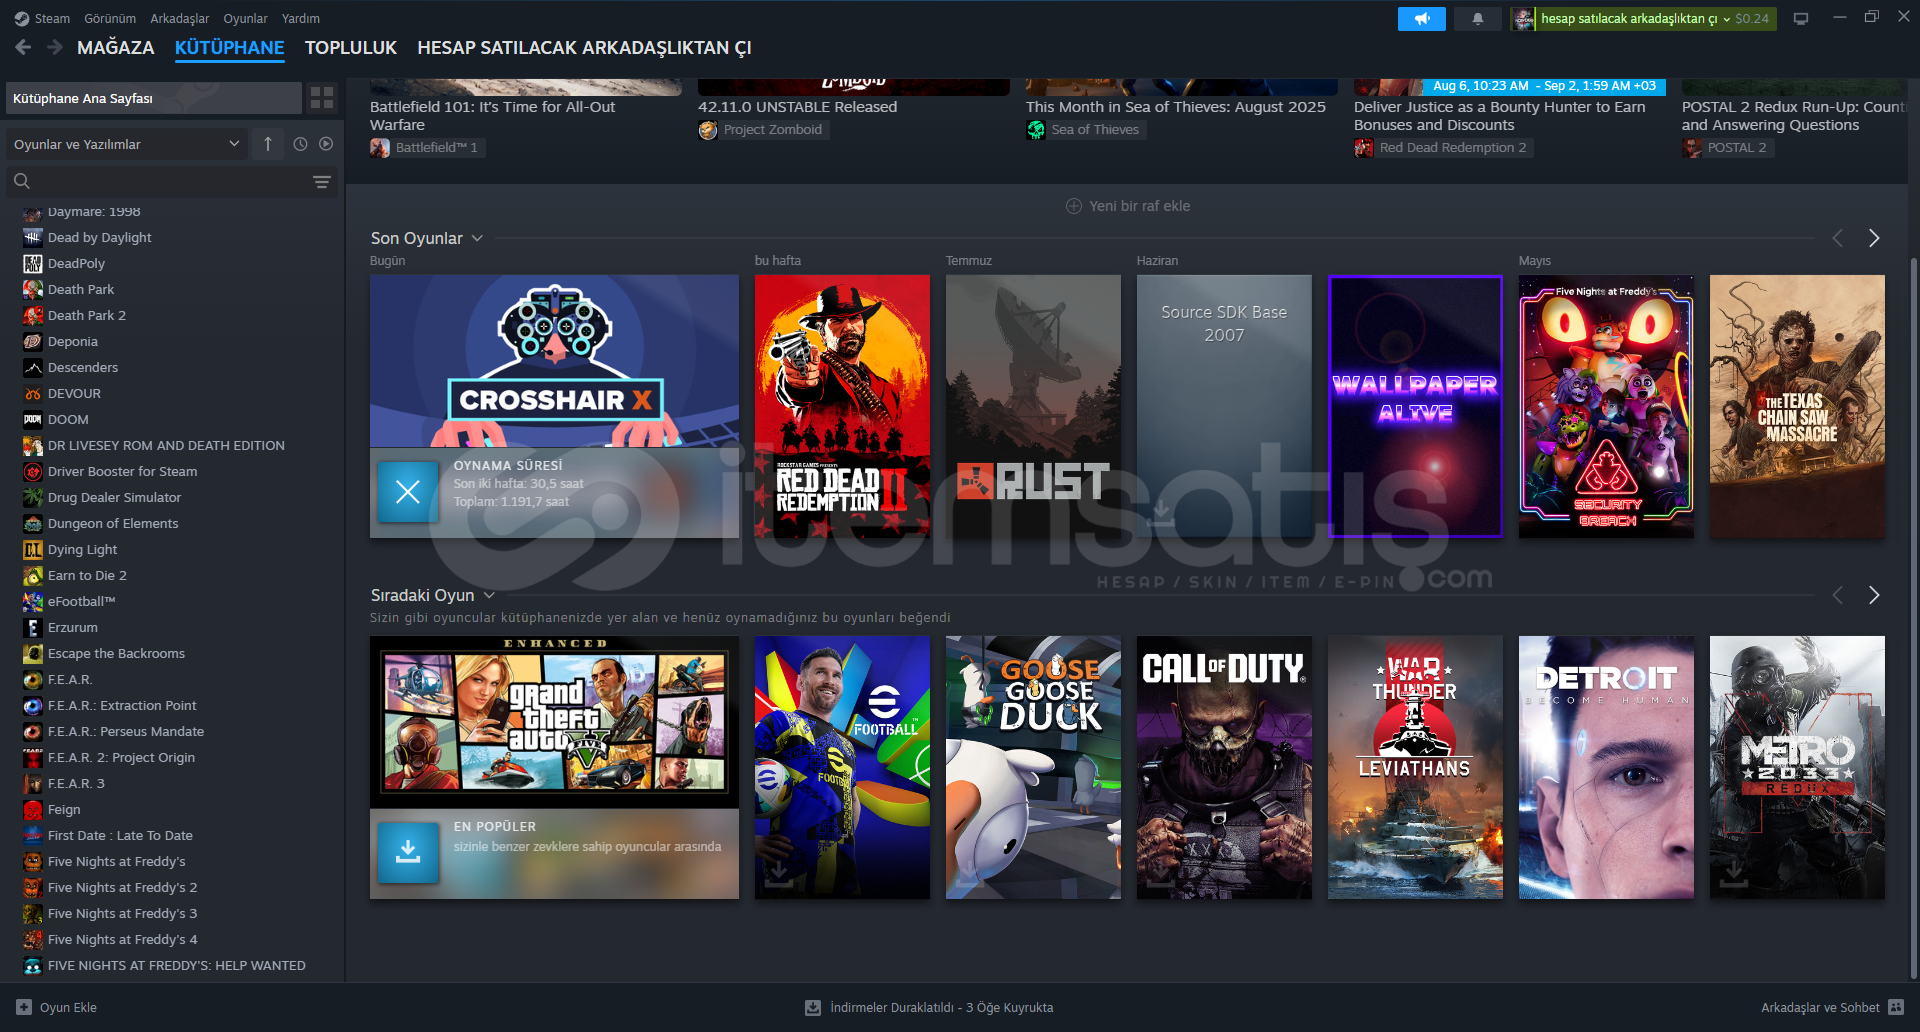
Task: Open the Arkadaşlar menu
Action: tap(180, 18)
